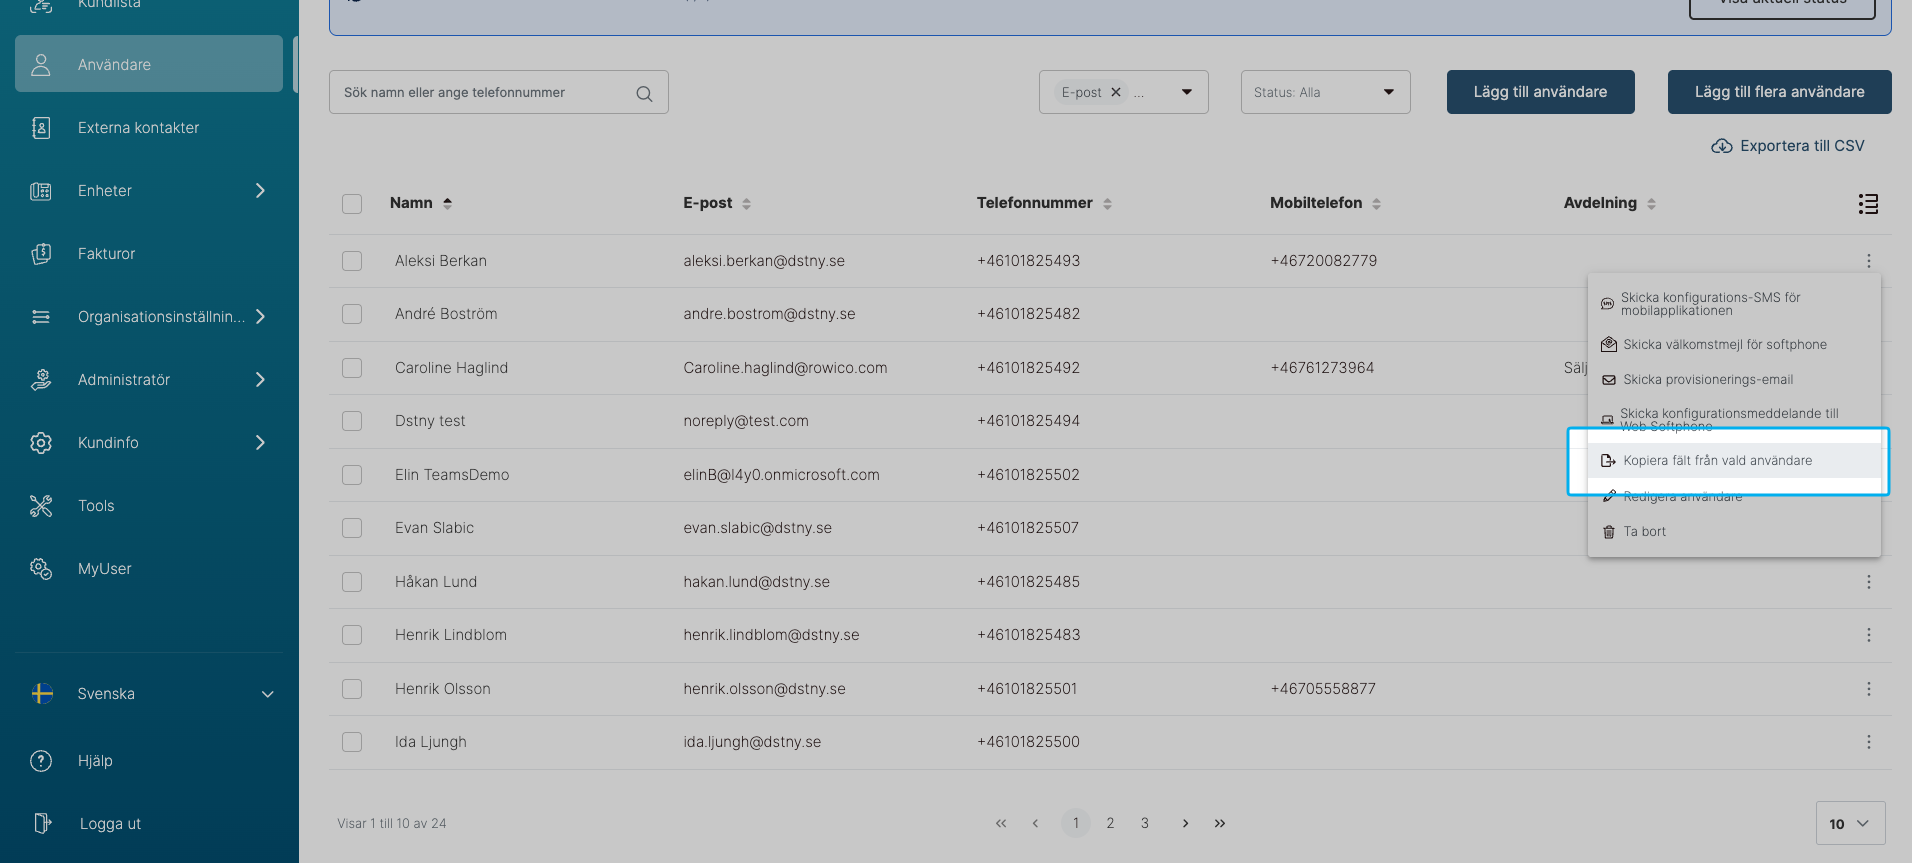
Task: Click the Exportera till CSV cloud icon
Action: pyautogui.click(x=1721, y=146)
